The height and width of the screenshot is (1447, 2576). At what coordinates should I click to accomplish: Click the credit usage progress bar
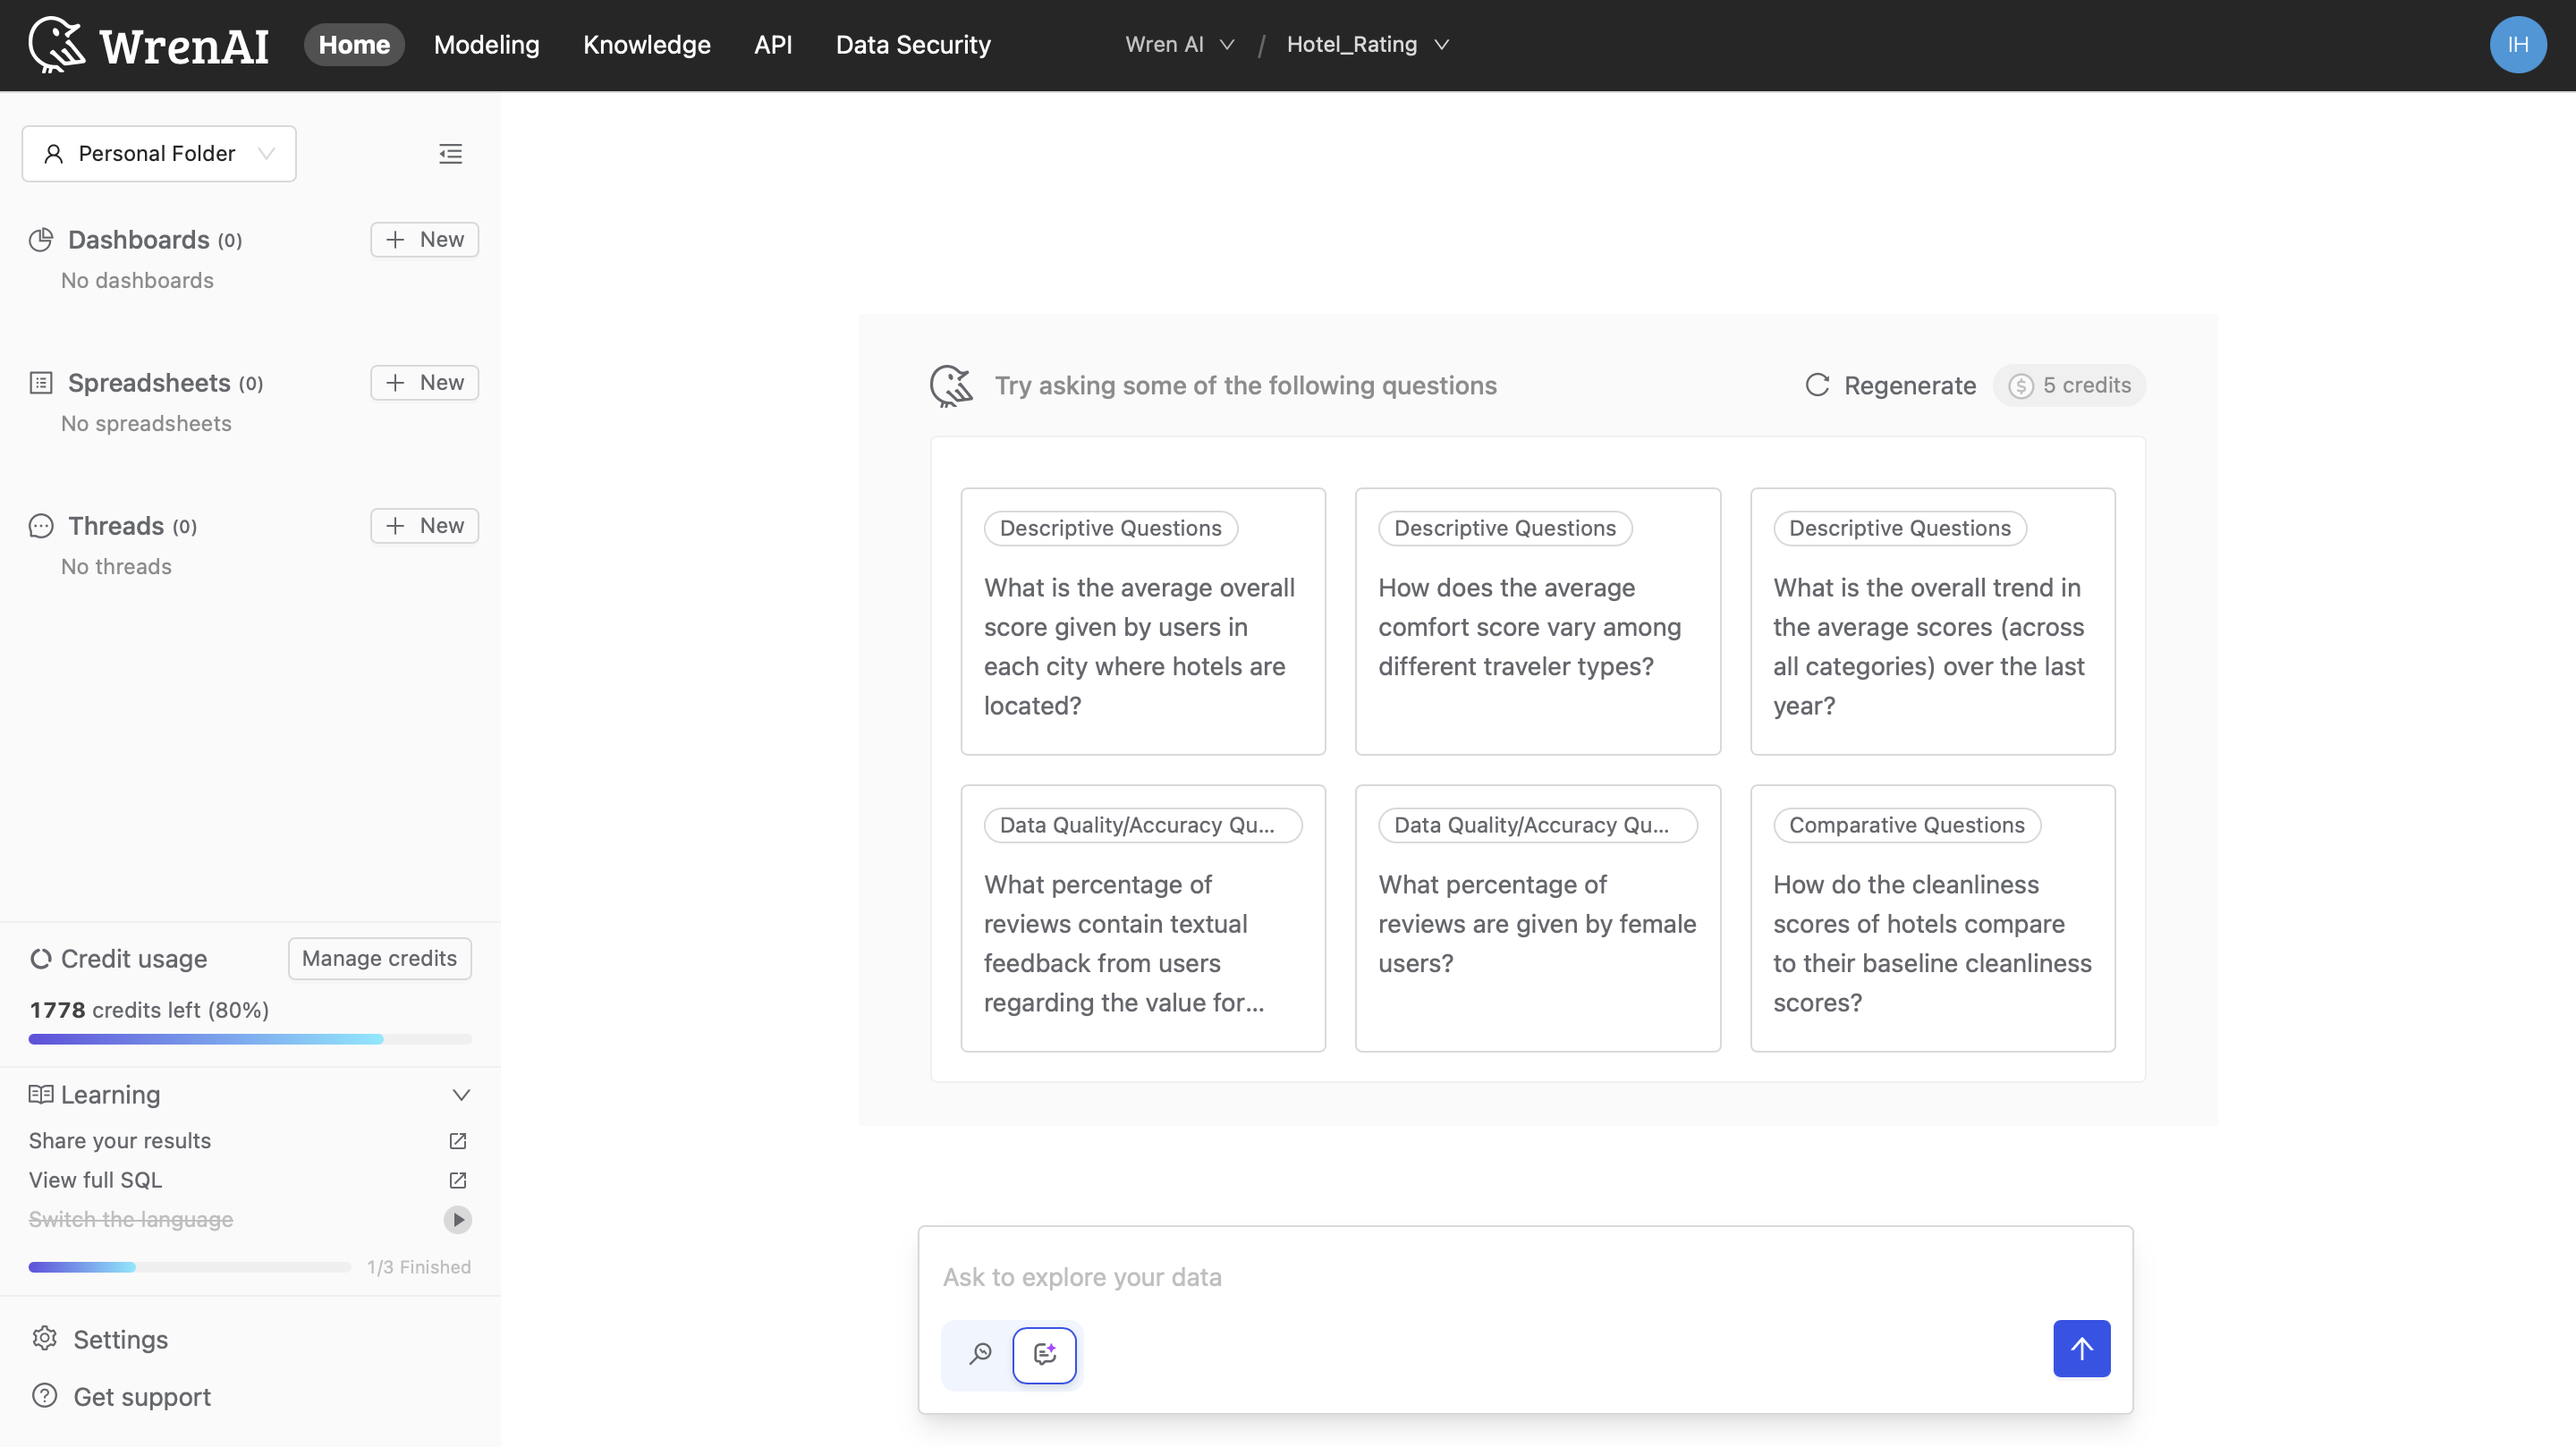point(250,1039)
